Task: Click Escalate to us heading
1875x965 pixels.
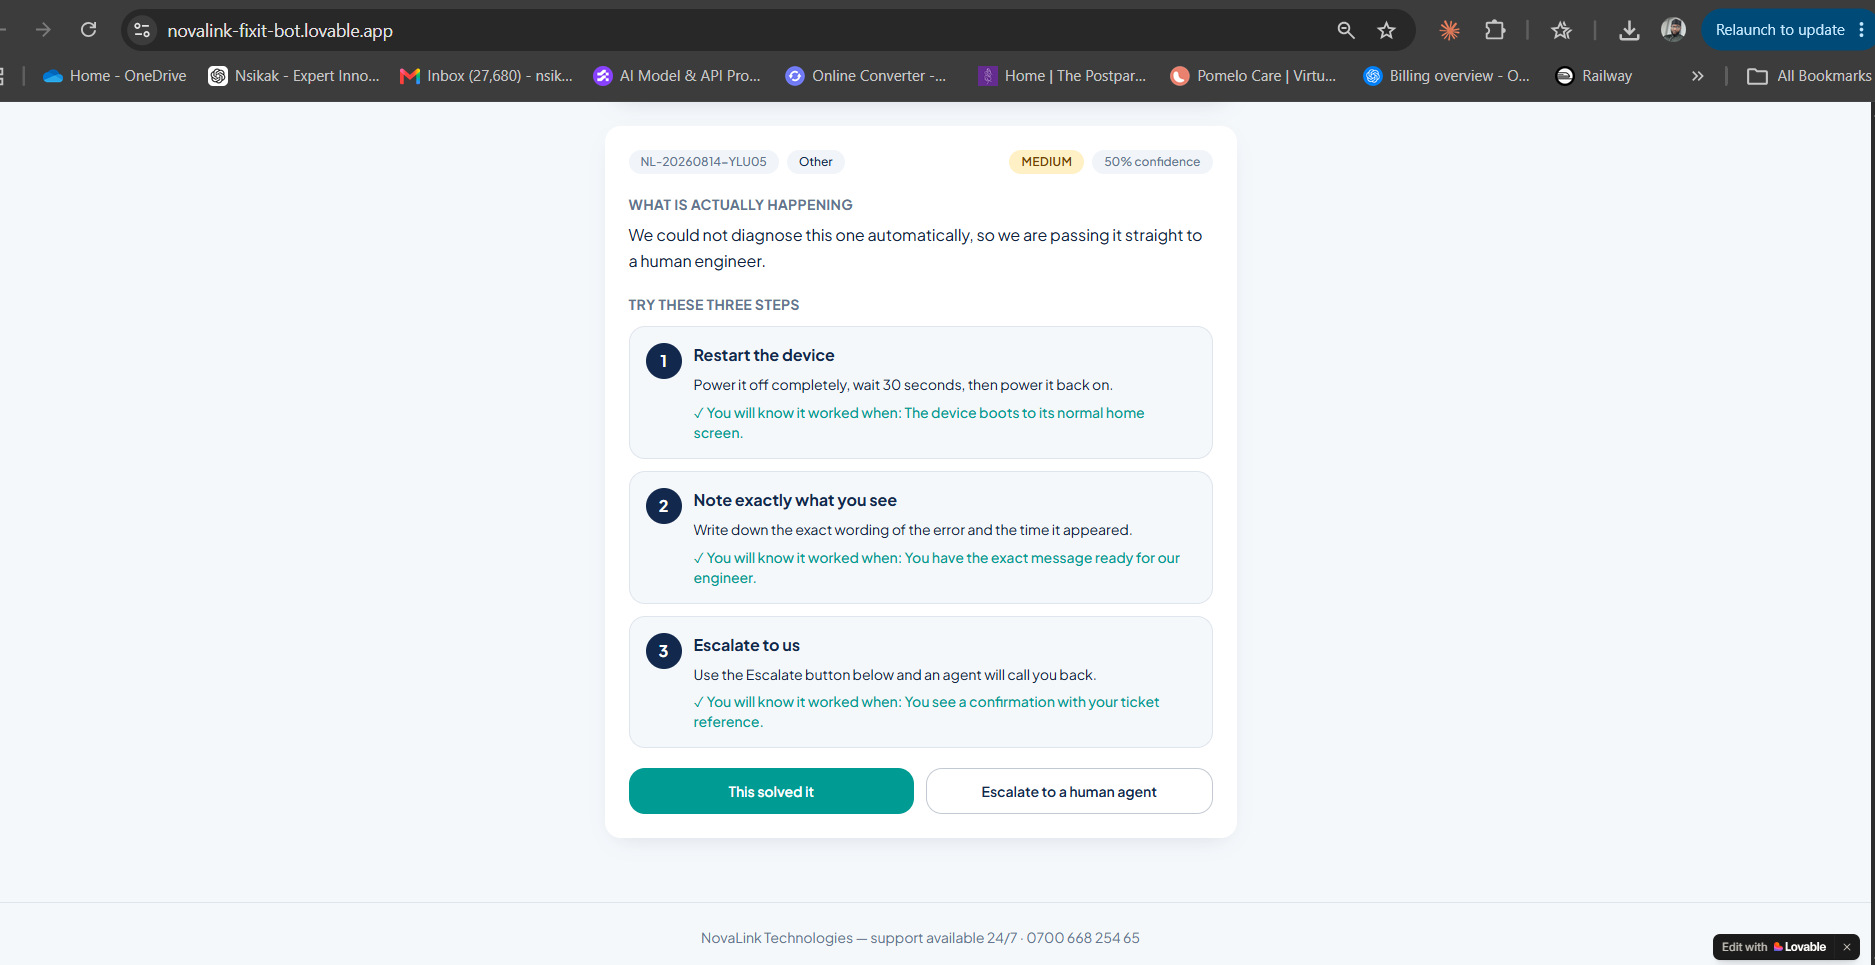Action: (747, 645)
